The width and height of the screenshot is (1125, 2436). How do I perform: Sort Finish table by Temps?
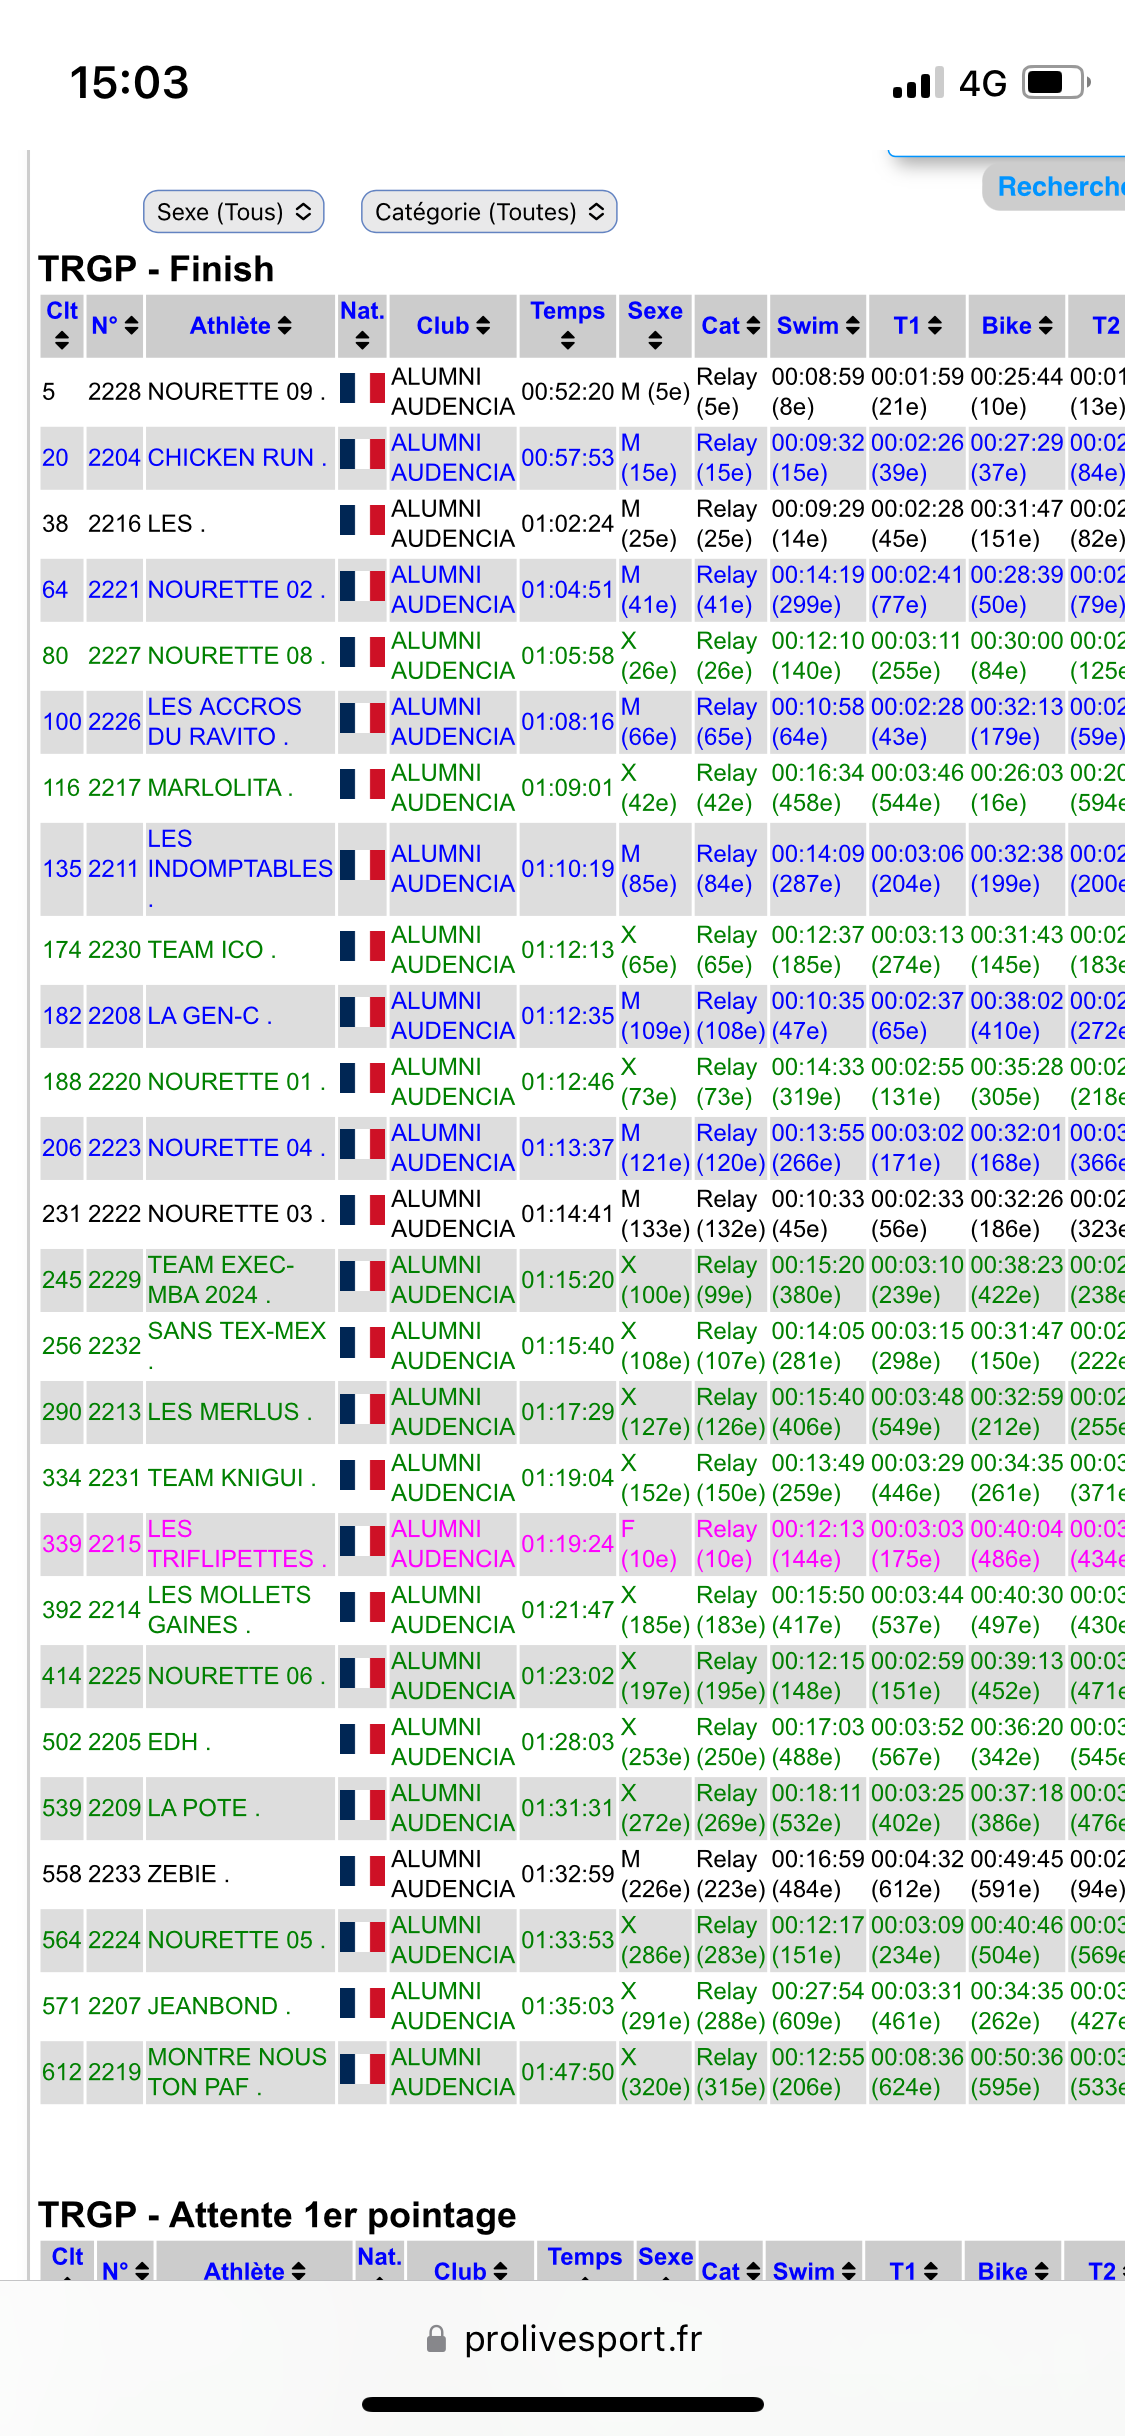(567, 325)
